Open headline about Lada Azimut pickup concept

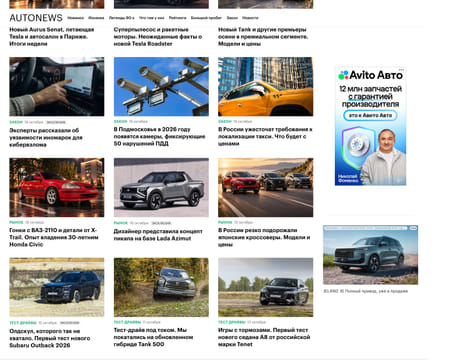(158, 235)
